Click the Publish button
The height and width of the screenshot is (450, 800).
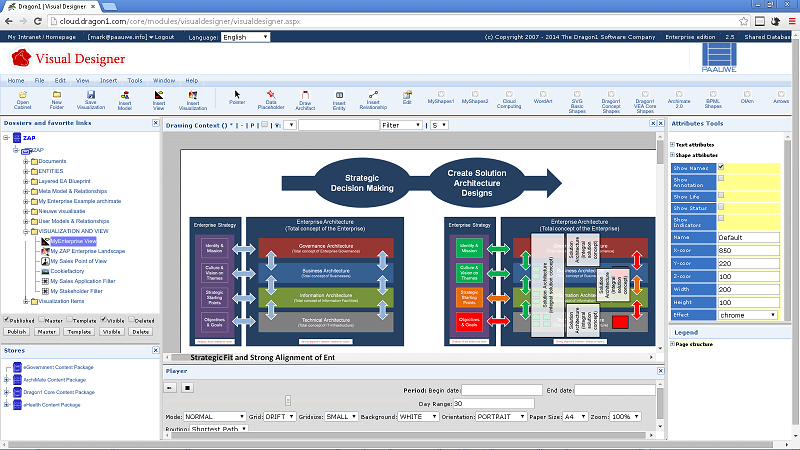16,332
